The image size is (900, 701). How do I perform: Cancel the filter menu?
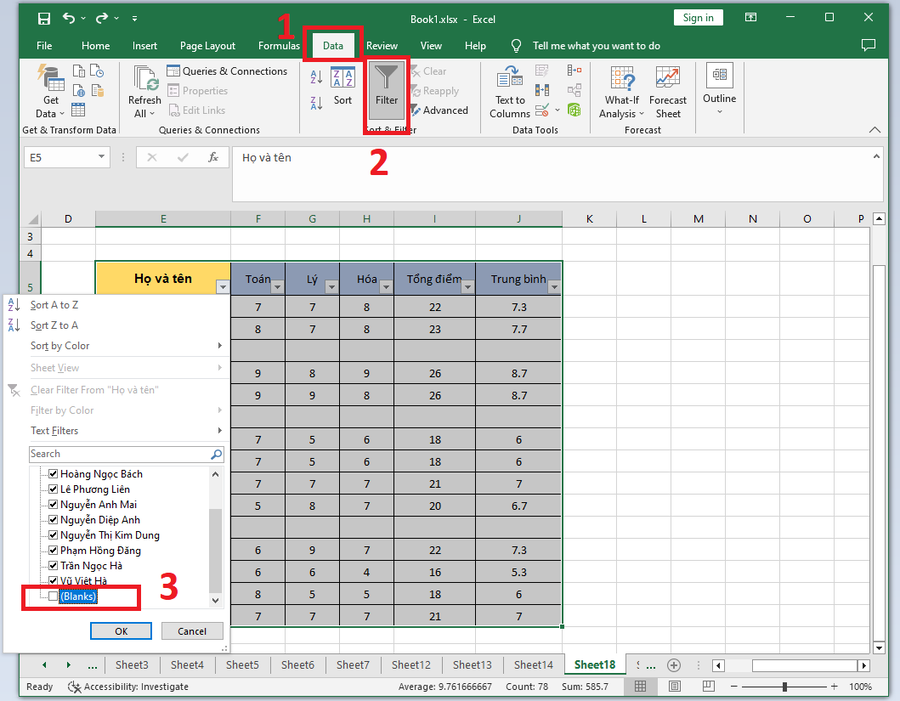[192, 631]
